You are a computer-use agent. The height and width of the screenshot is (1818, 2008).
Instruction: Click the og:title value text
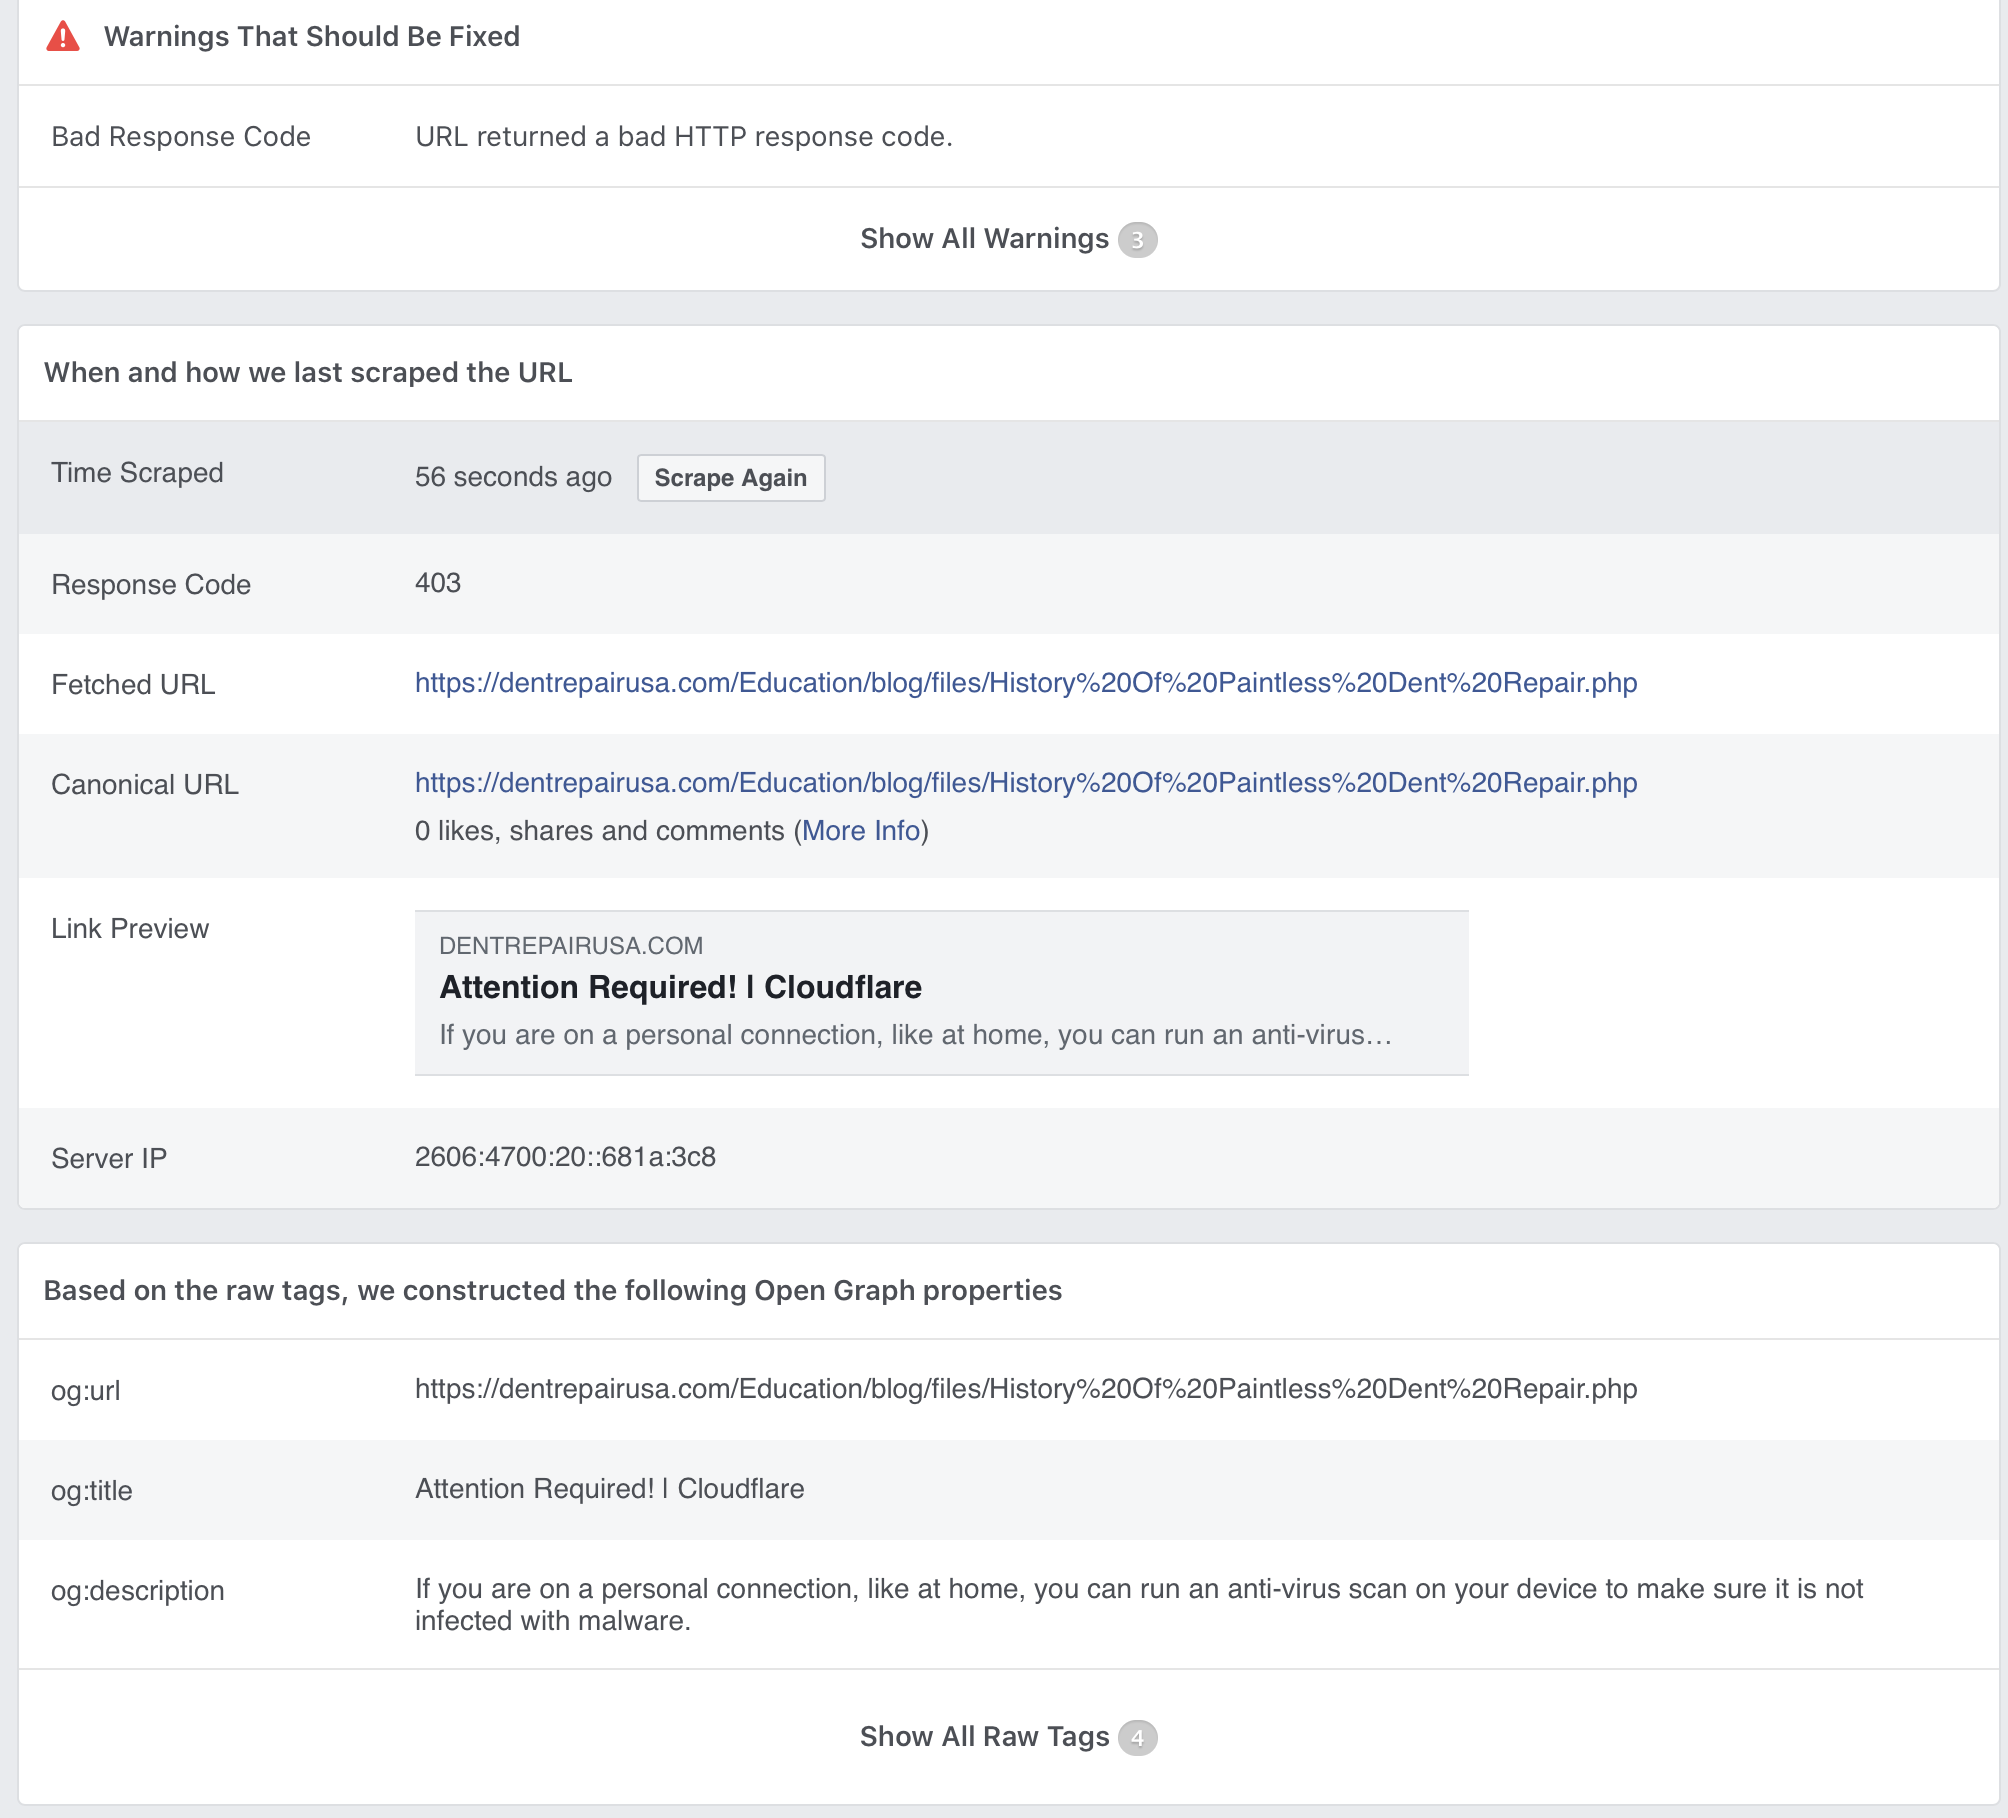(x=609, y=1489)
